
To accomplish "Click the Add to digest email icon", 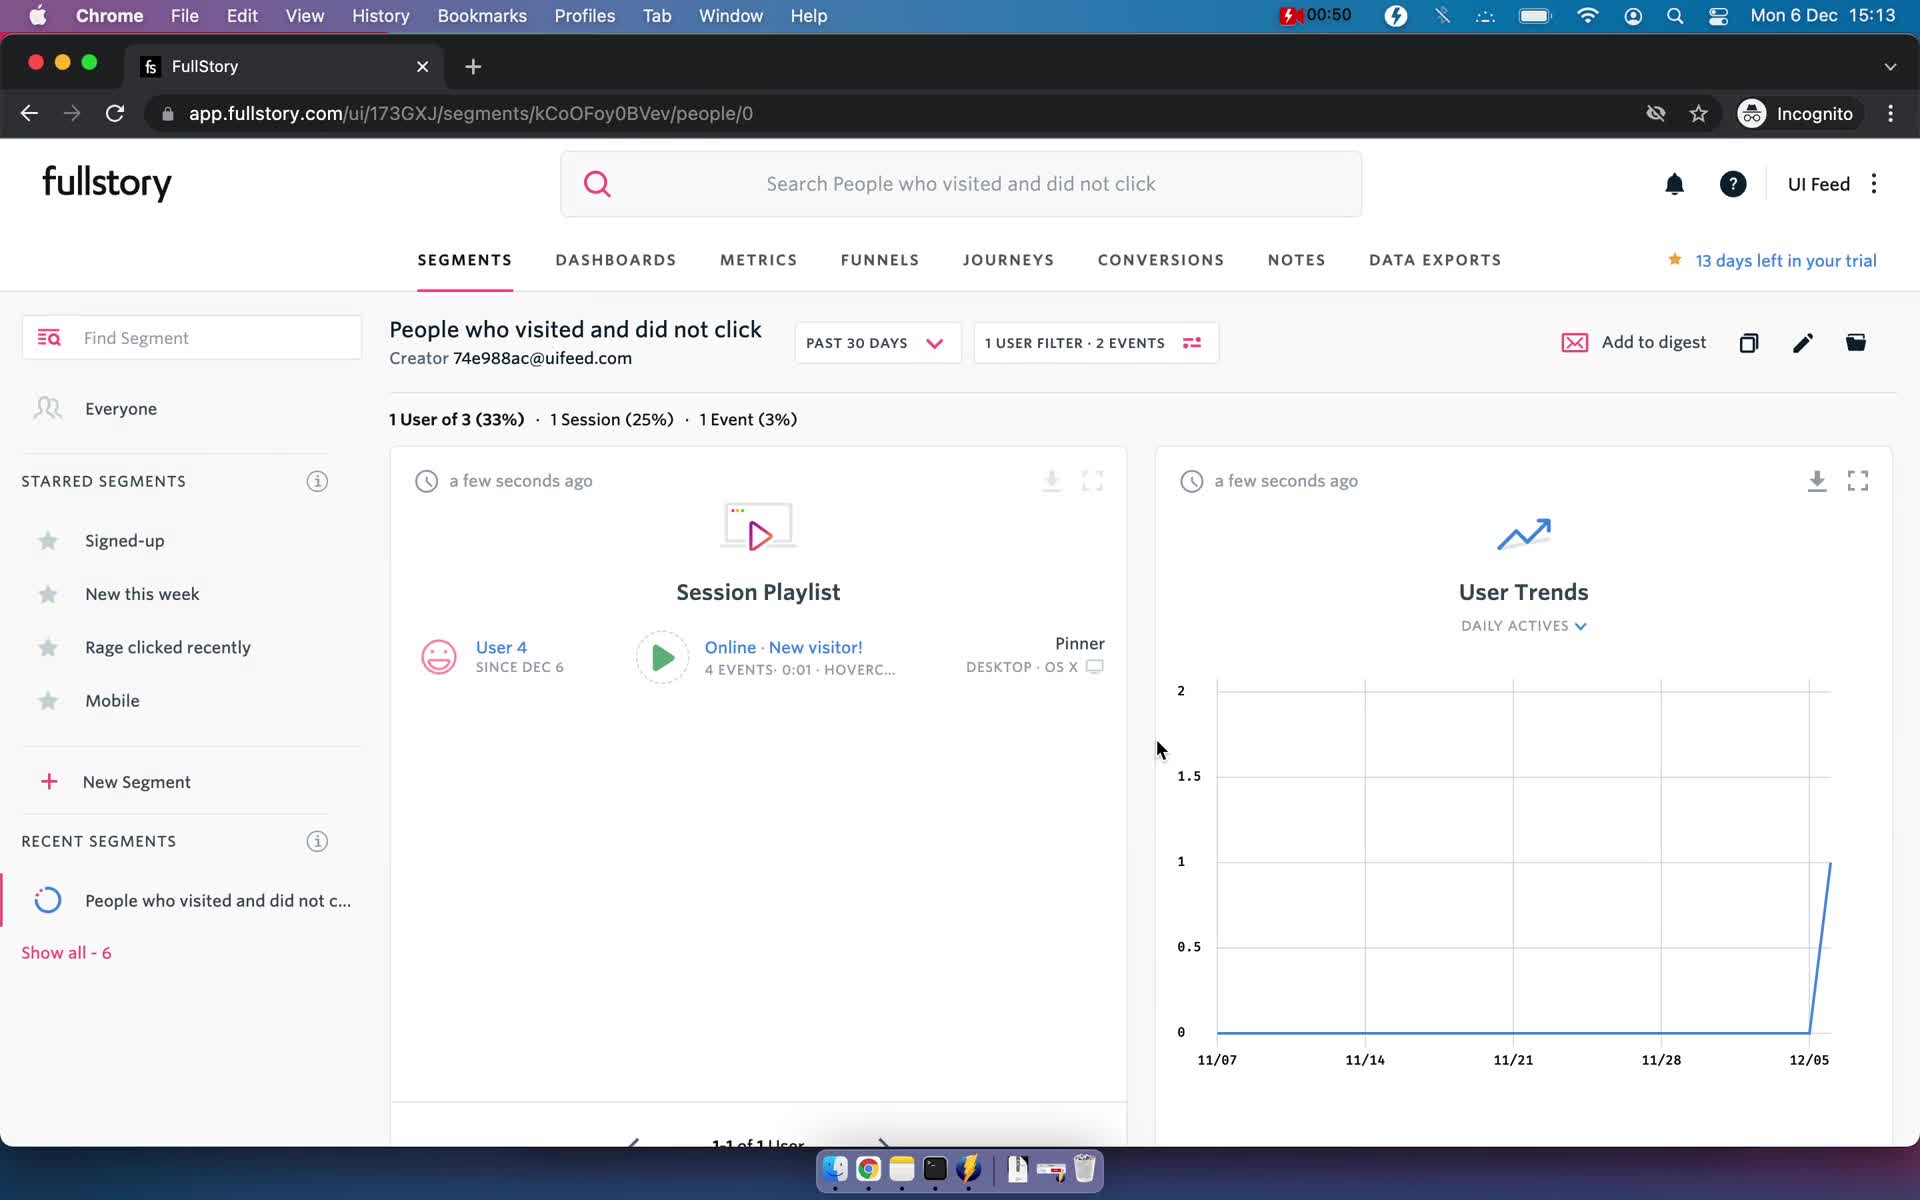I will tap(1574, 341).
